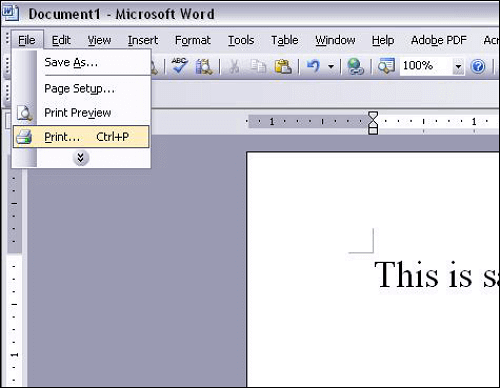Image resolution: width=500 pixels, height=388 pixels.
Task: Click the text "This is" in the document
Action: coord(423,275)
